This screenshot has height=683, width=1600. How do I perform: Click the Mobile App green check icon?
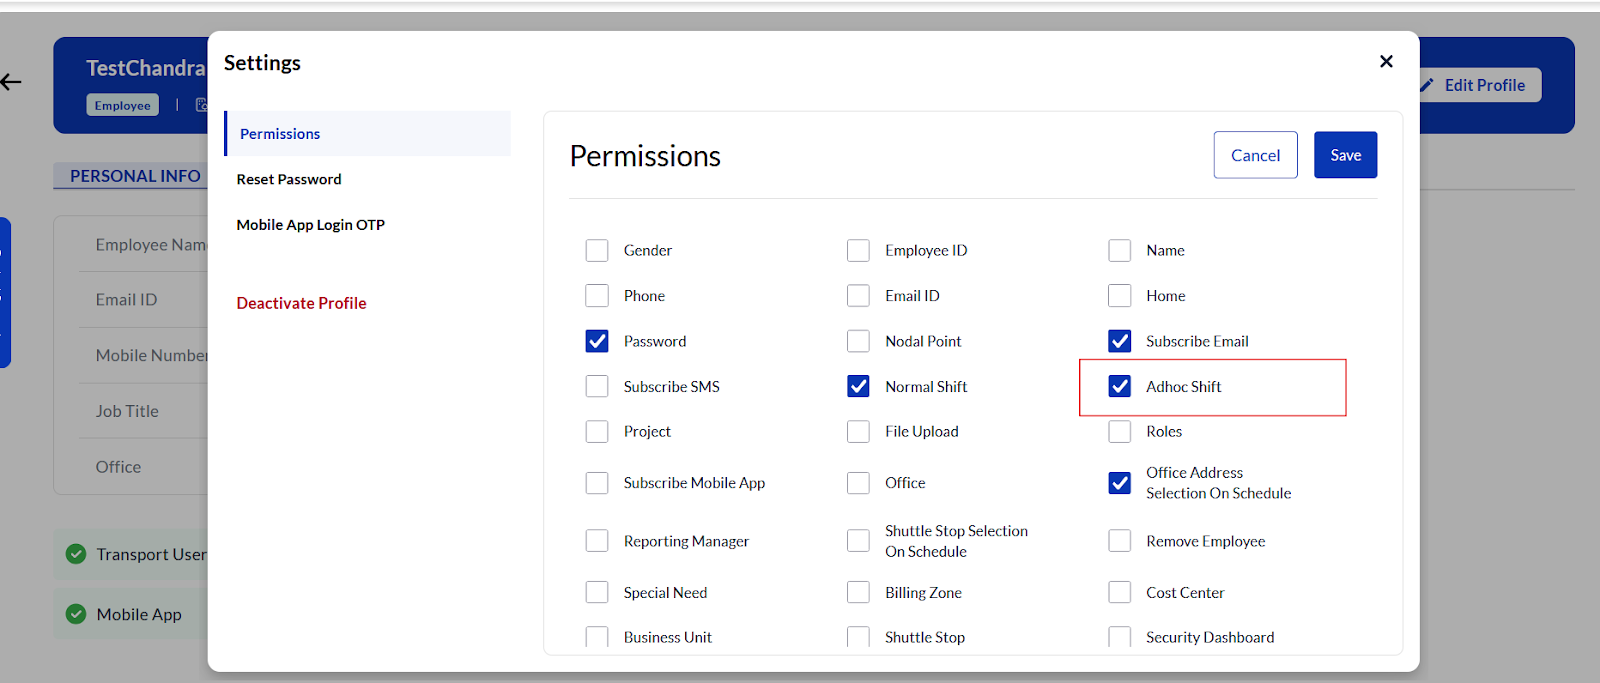(76, 614)
